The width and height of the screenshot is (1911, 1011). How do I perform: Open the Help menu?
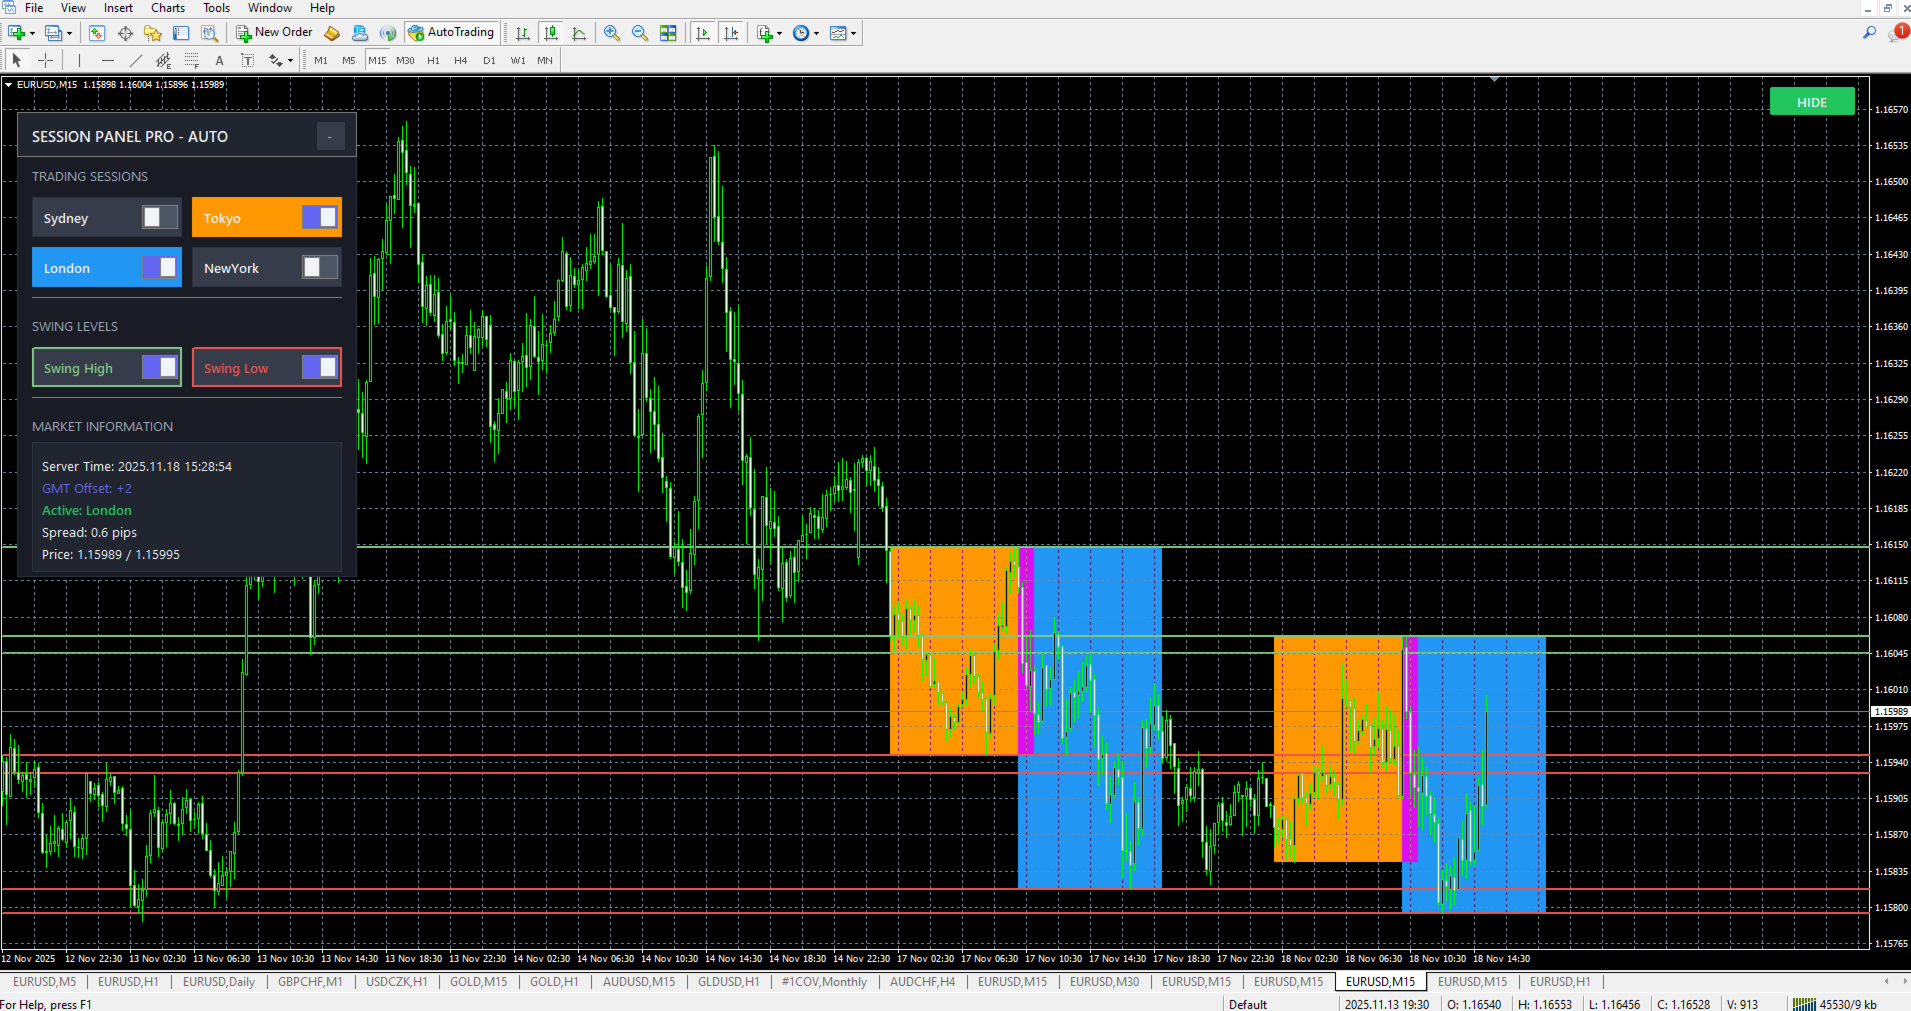[x=322, y=8]
